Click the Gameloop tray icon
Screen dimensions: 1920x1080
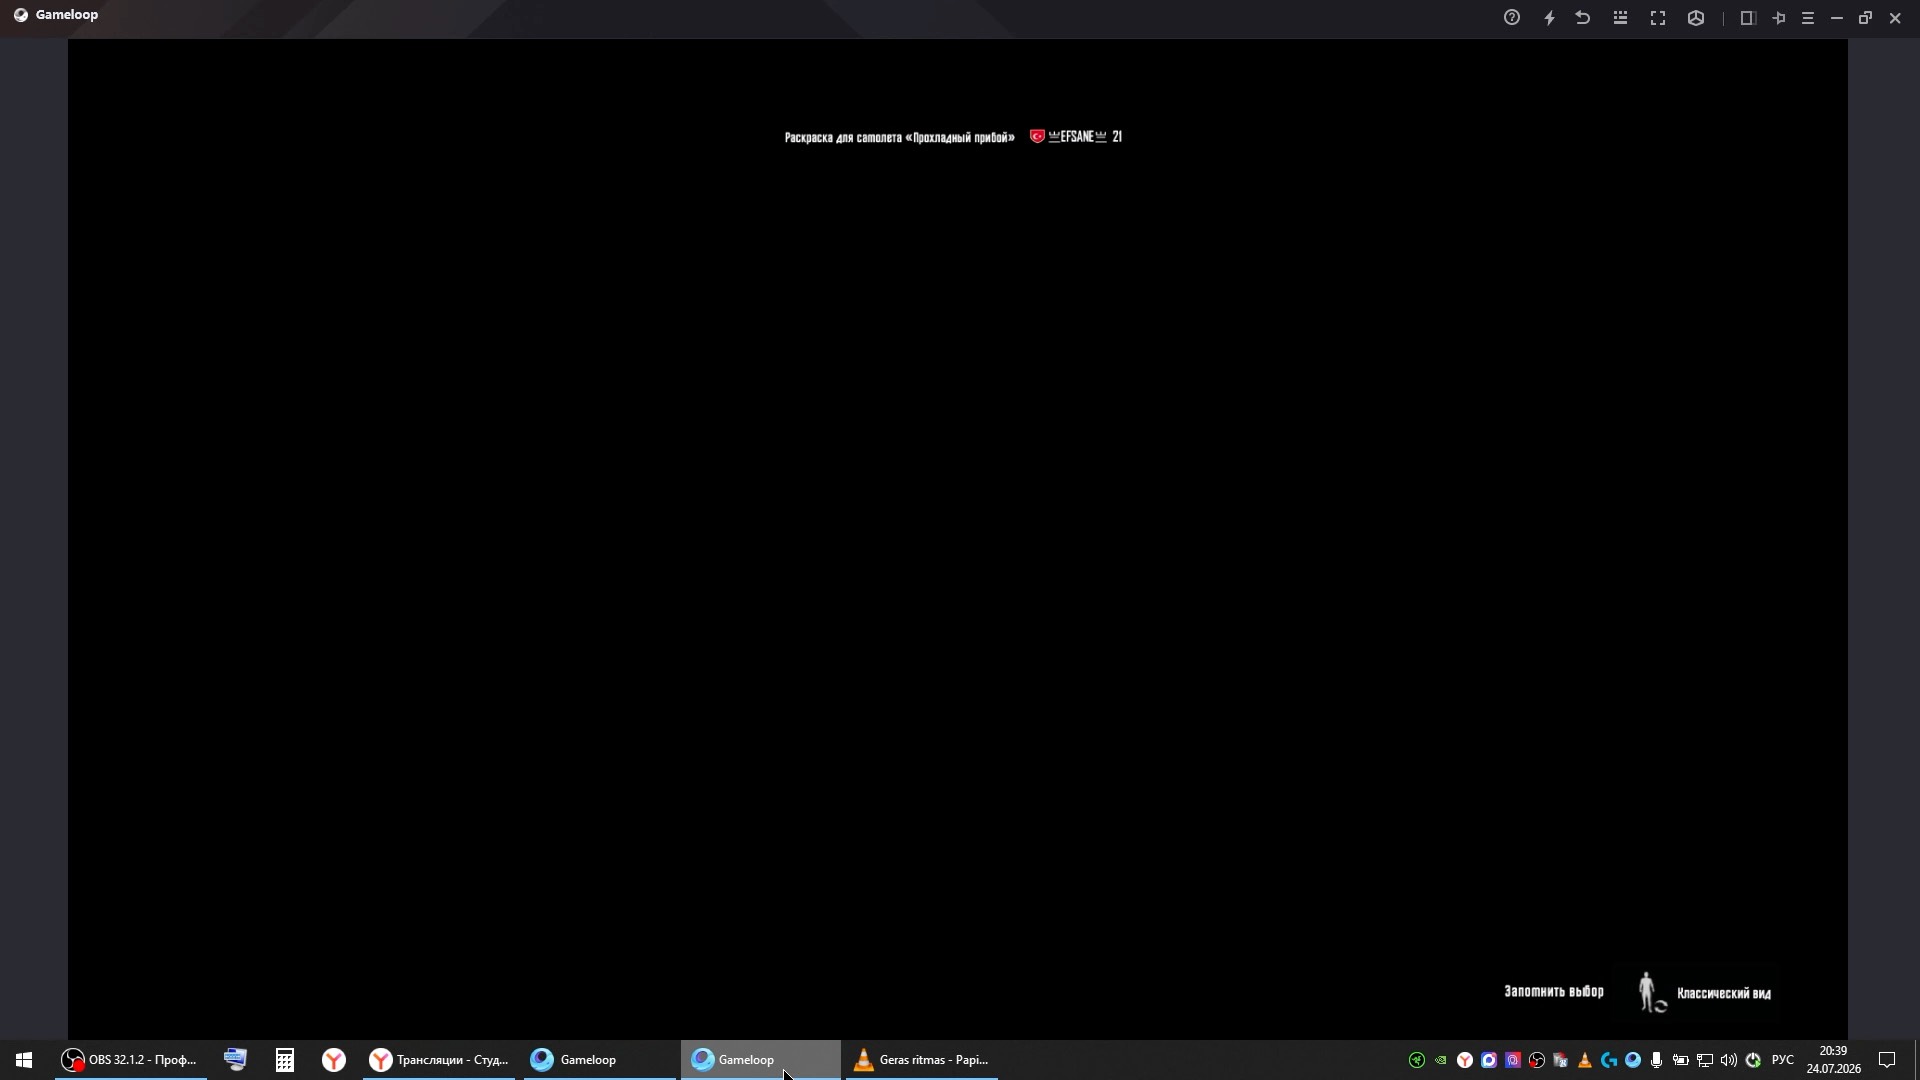[x=1633, y=1060]
